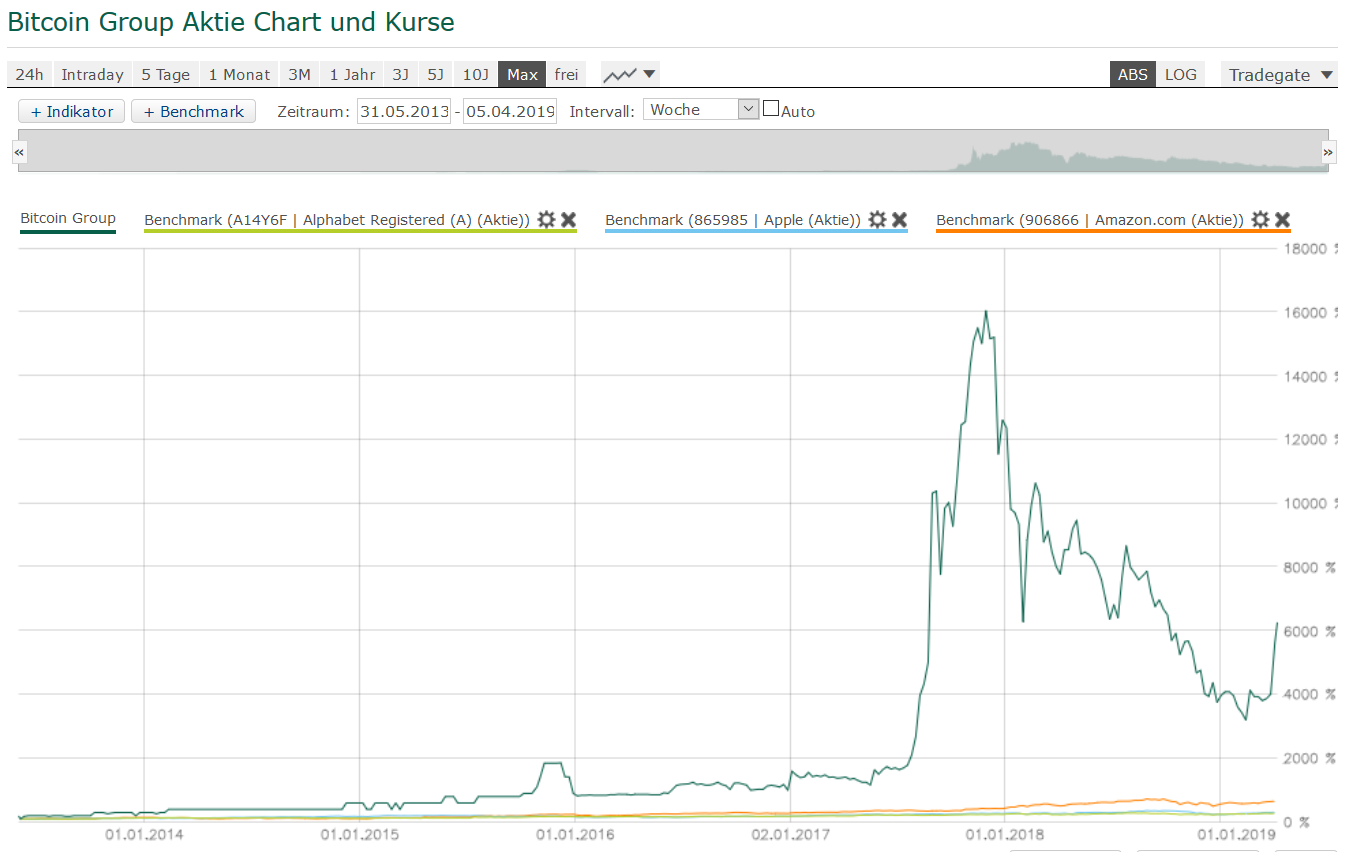Image resolution: width=1353 pixels, height=852 pixels.
Task: Add an indicator with + Indikator
Action: pos(72,111)
